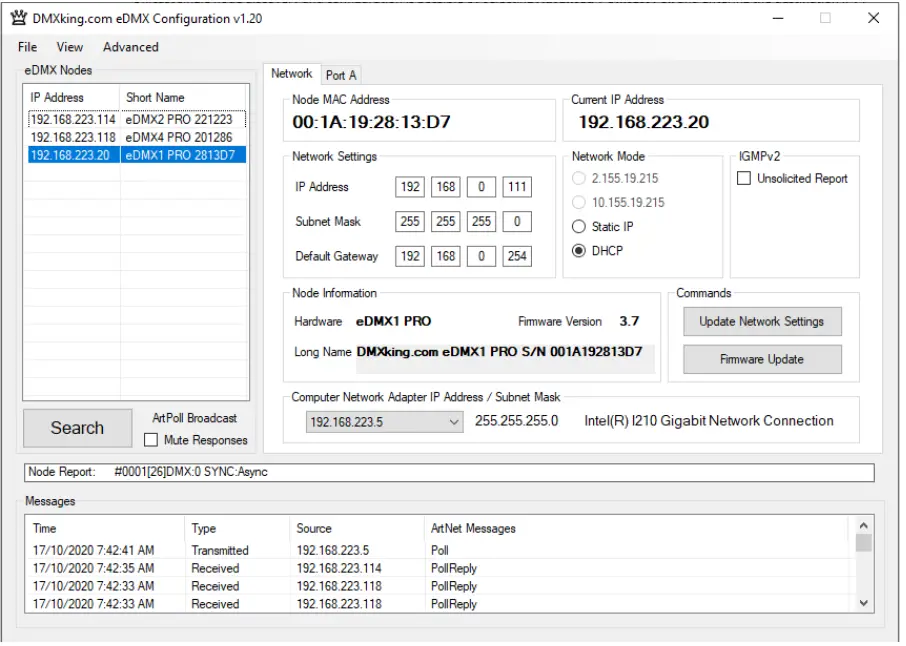The width and height of the screenshot is (906, 646).
Task: Select the 10.155.19.215 network mode radio
Action: click(x=578, y=203)
